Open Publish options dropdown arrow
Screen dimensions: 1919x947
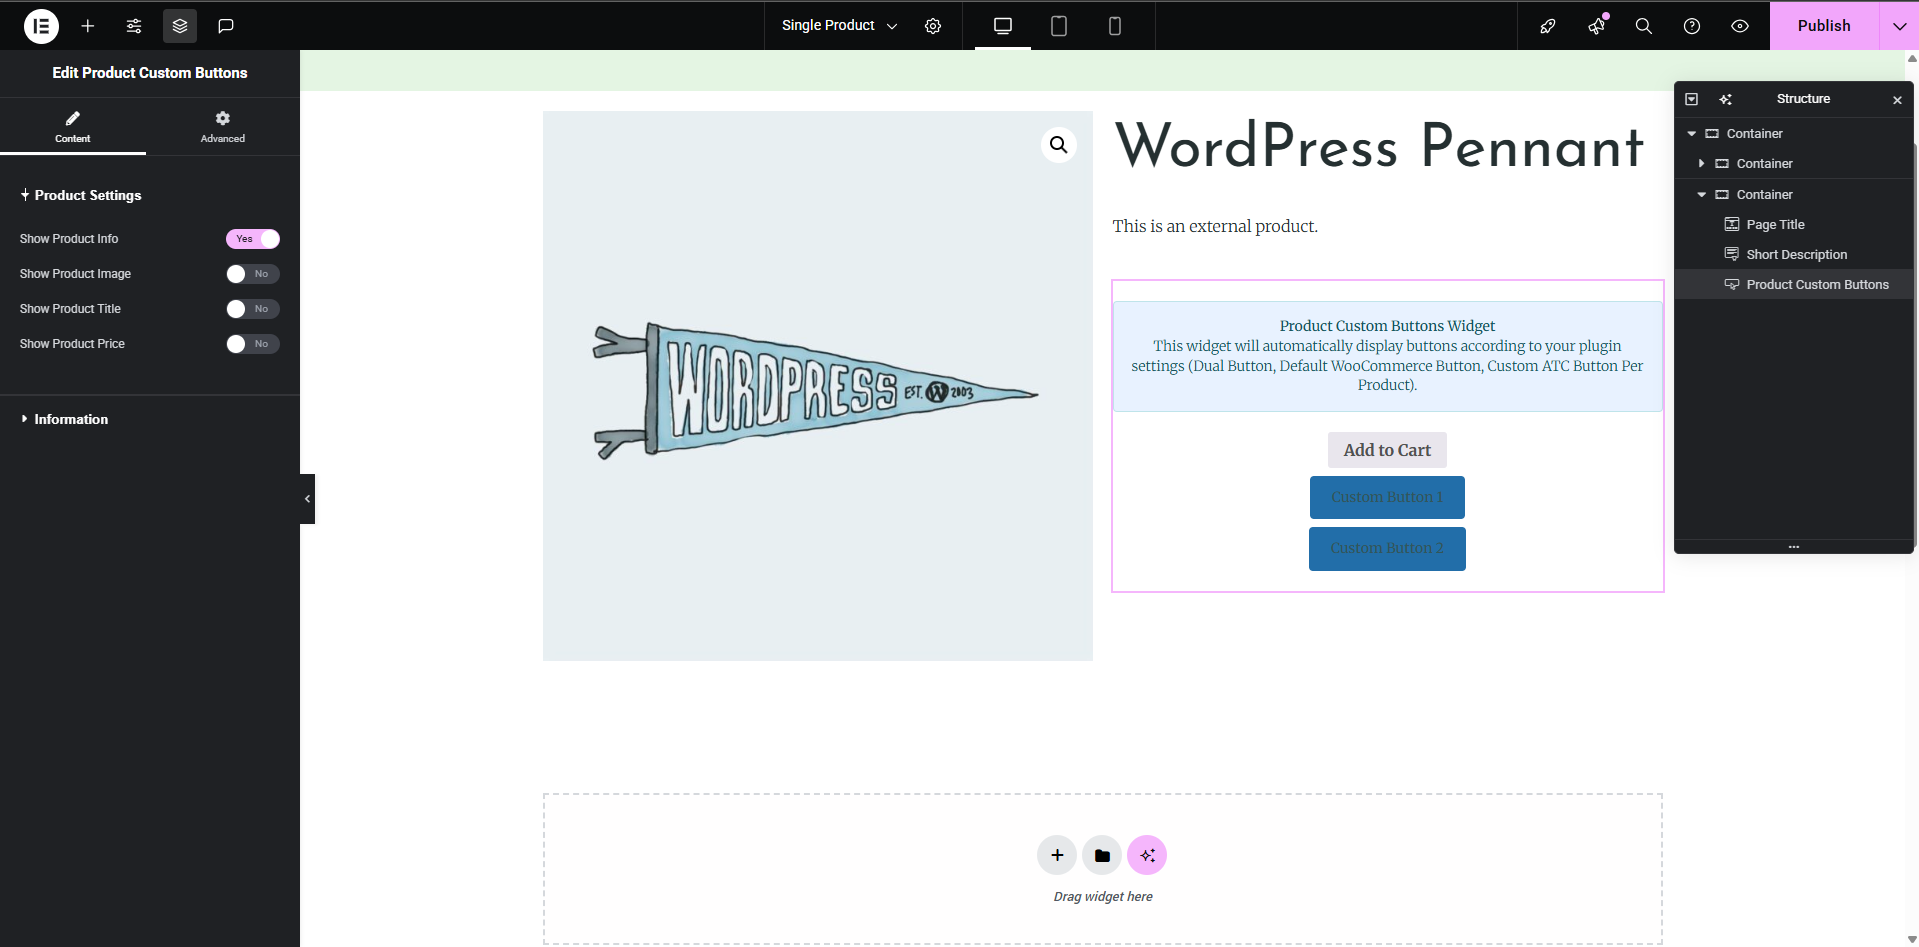(1899, 26)
